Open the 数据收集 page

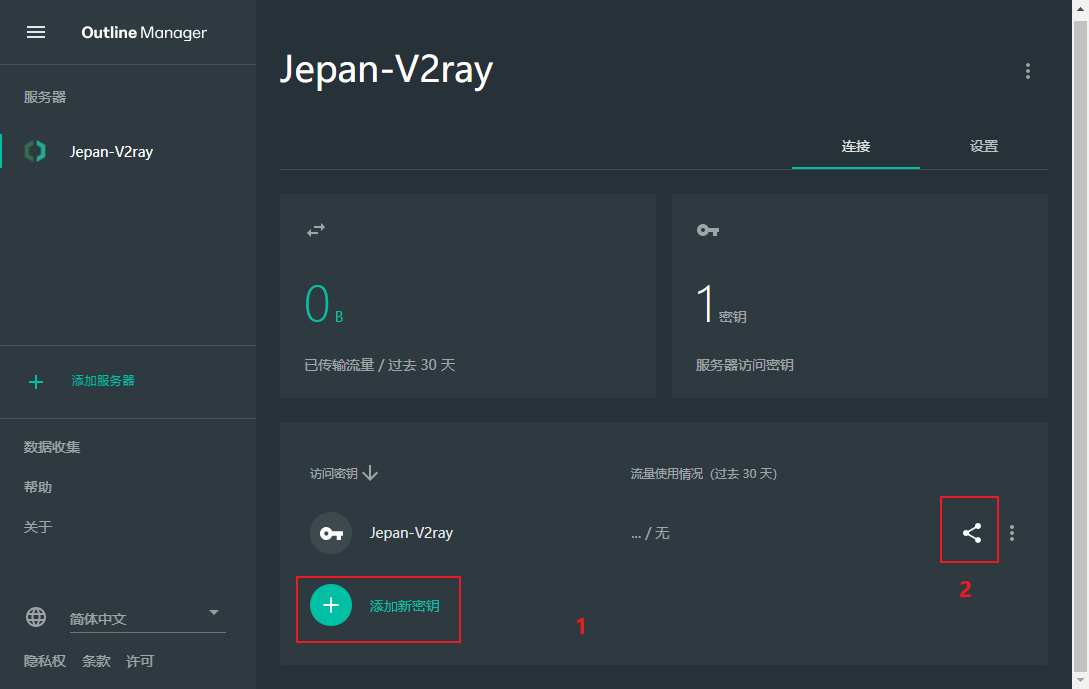(x=51, y=447)
